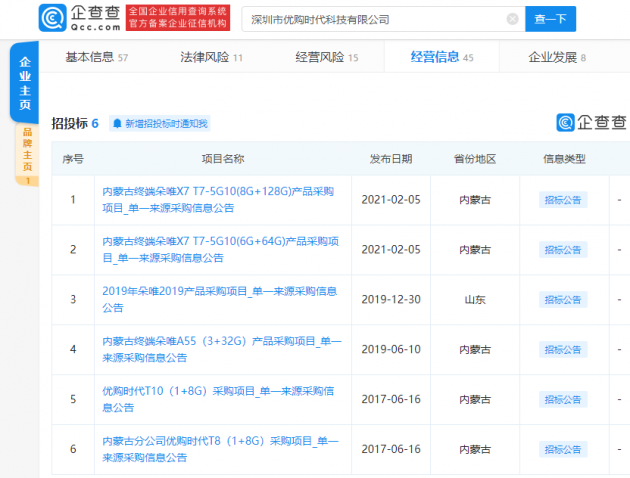The image size is (630, 478).
Task: Click the 省份地区 column header
Action: [475, 159]
